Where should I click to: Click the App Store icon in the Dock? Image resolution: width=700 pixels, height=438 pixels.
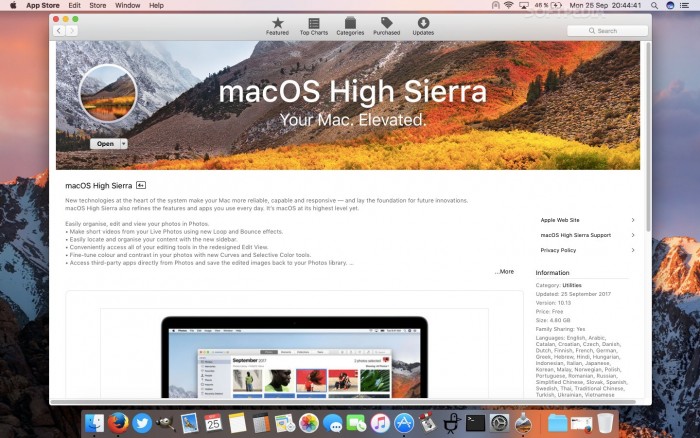tap(404, 423)
